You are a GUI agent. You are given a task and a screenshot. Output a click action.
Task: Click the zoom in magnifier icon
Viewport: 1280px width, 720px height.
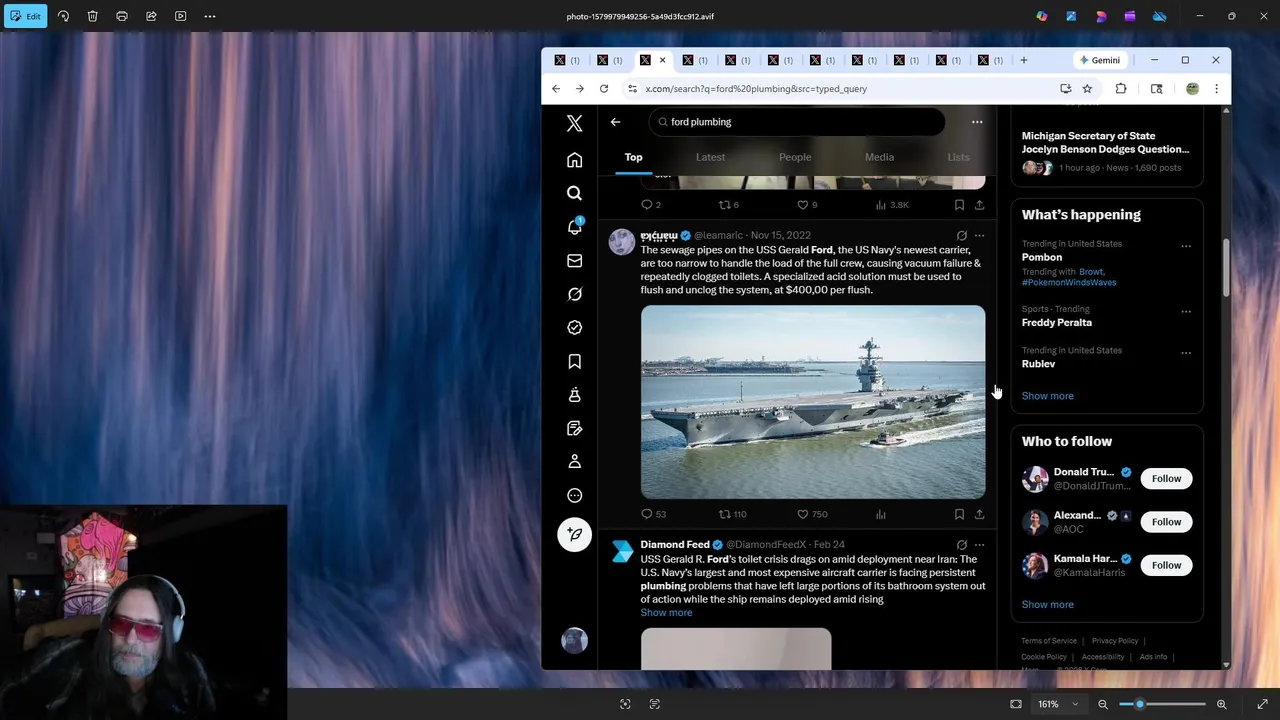[1221, 704]
